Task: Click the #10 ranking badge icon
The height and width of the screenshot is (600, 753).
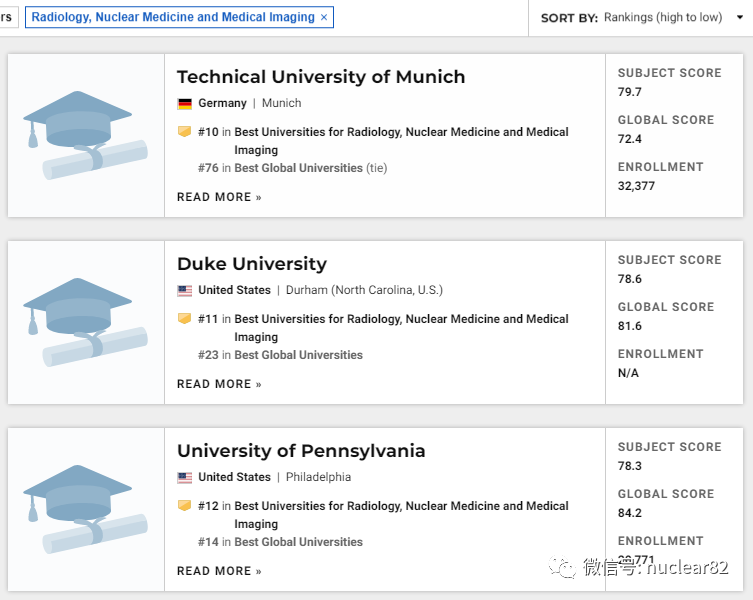Action: [x=184, y=132]
